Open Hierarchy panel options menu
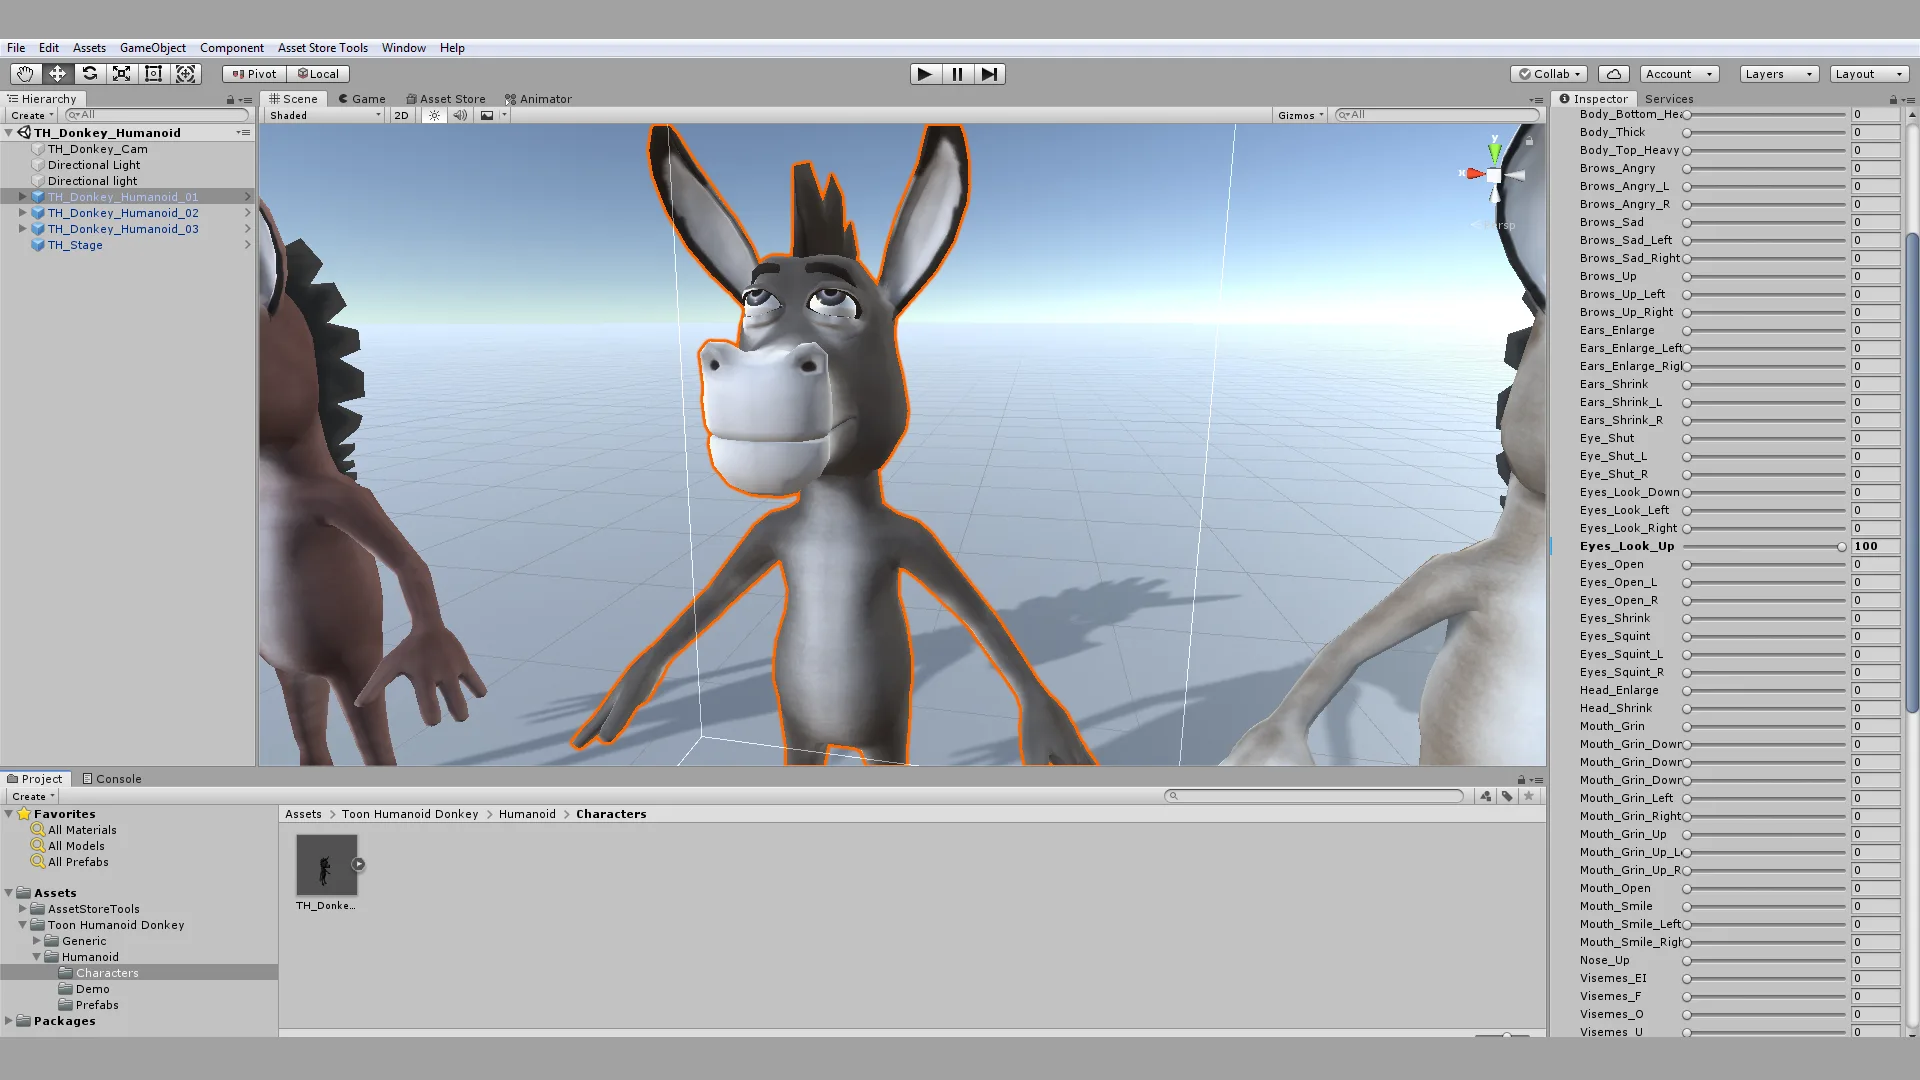The image size is (1920, 1080). [245, 99]
